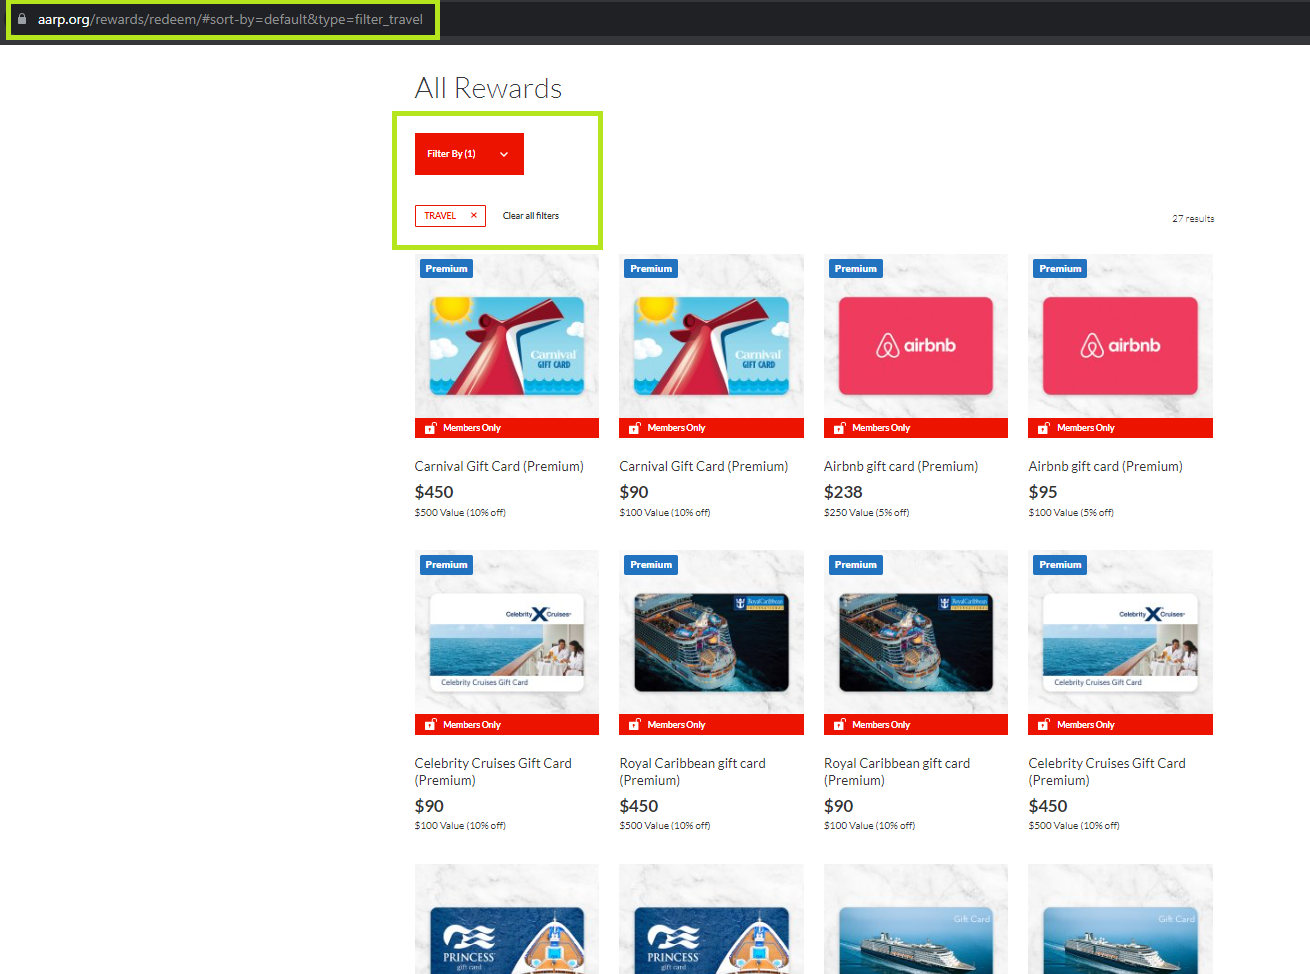The height and width of the screenshot is (974, 1310).
Task: Click the padlock icon in the address bar
Action: [x=22, y=19]
